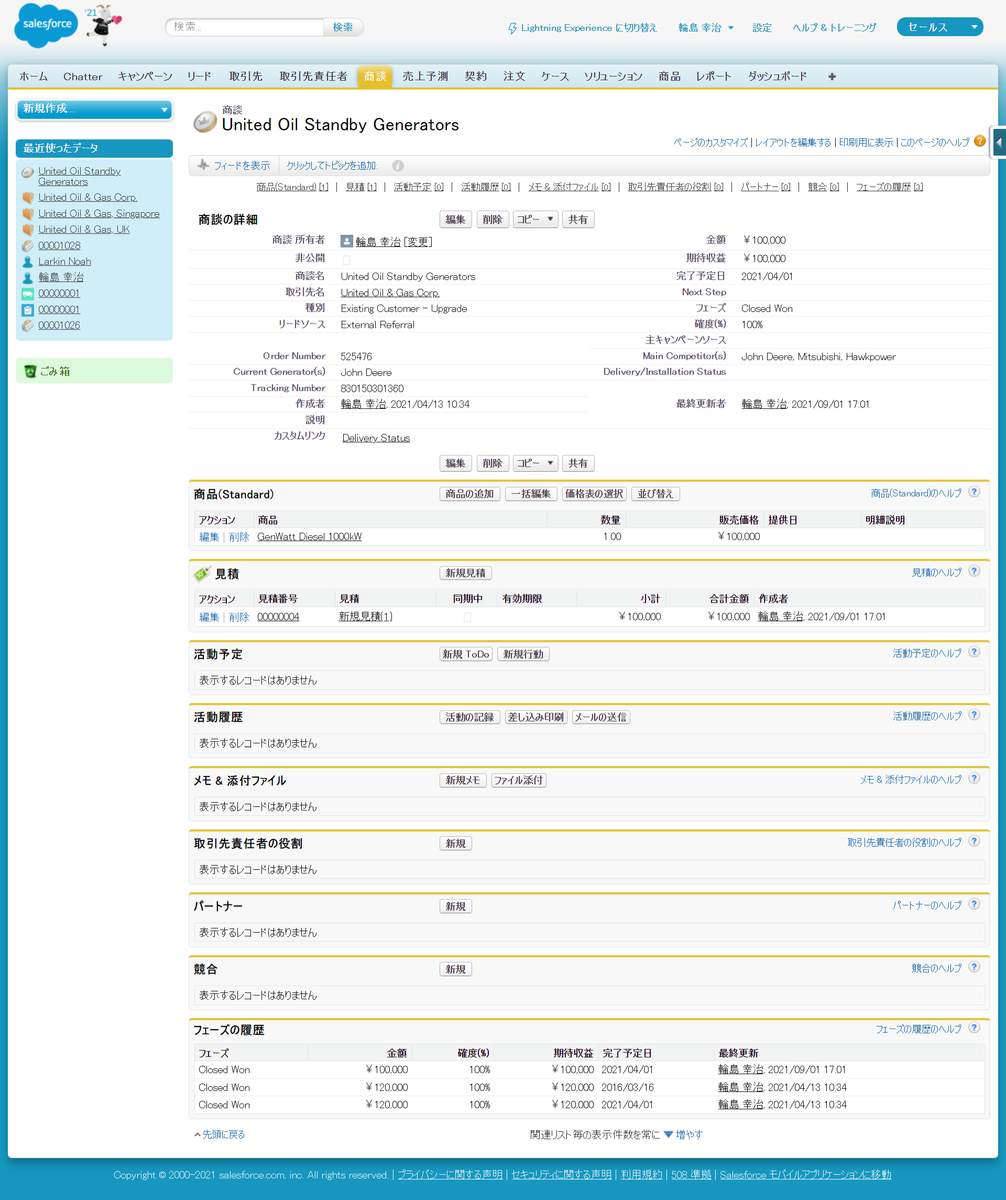Click help icon for 見積 related list
Viewport: 1006px width, 1200px height.
974,572
